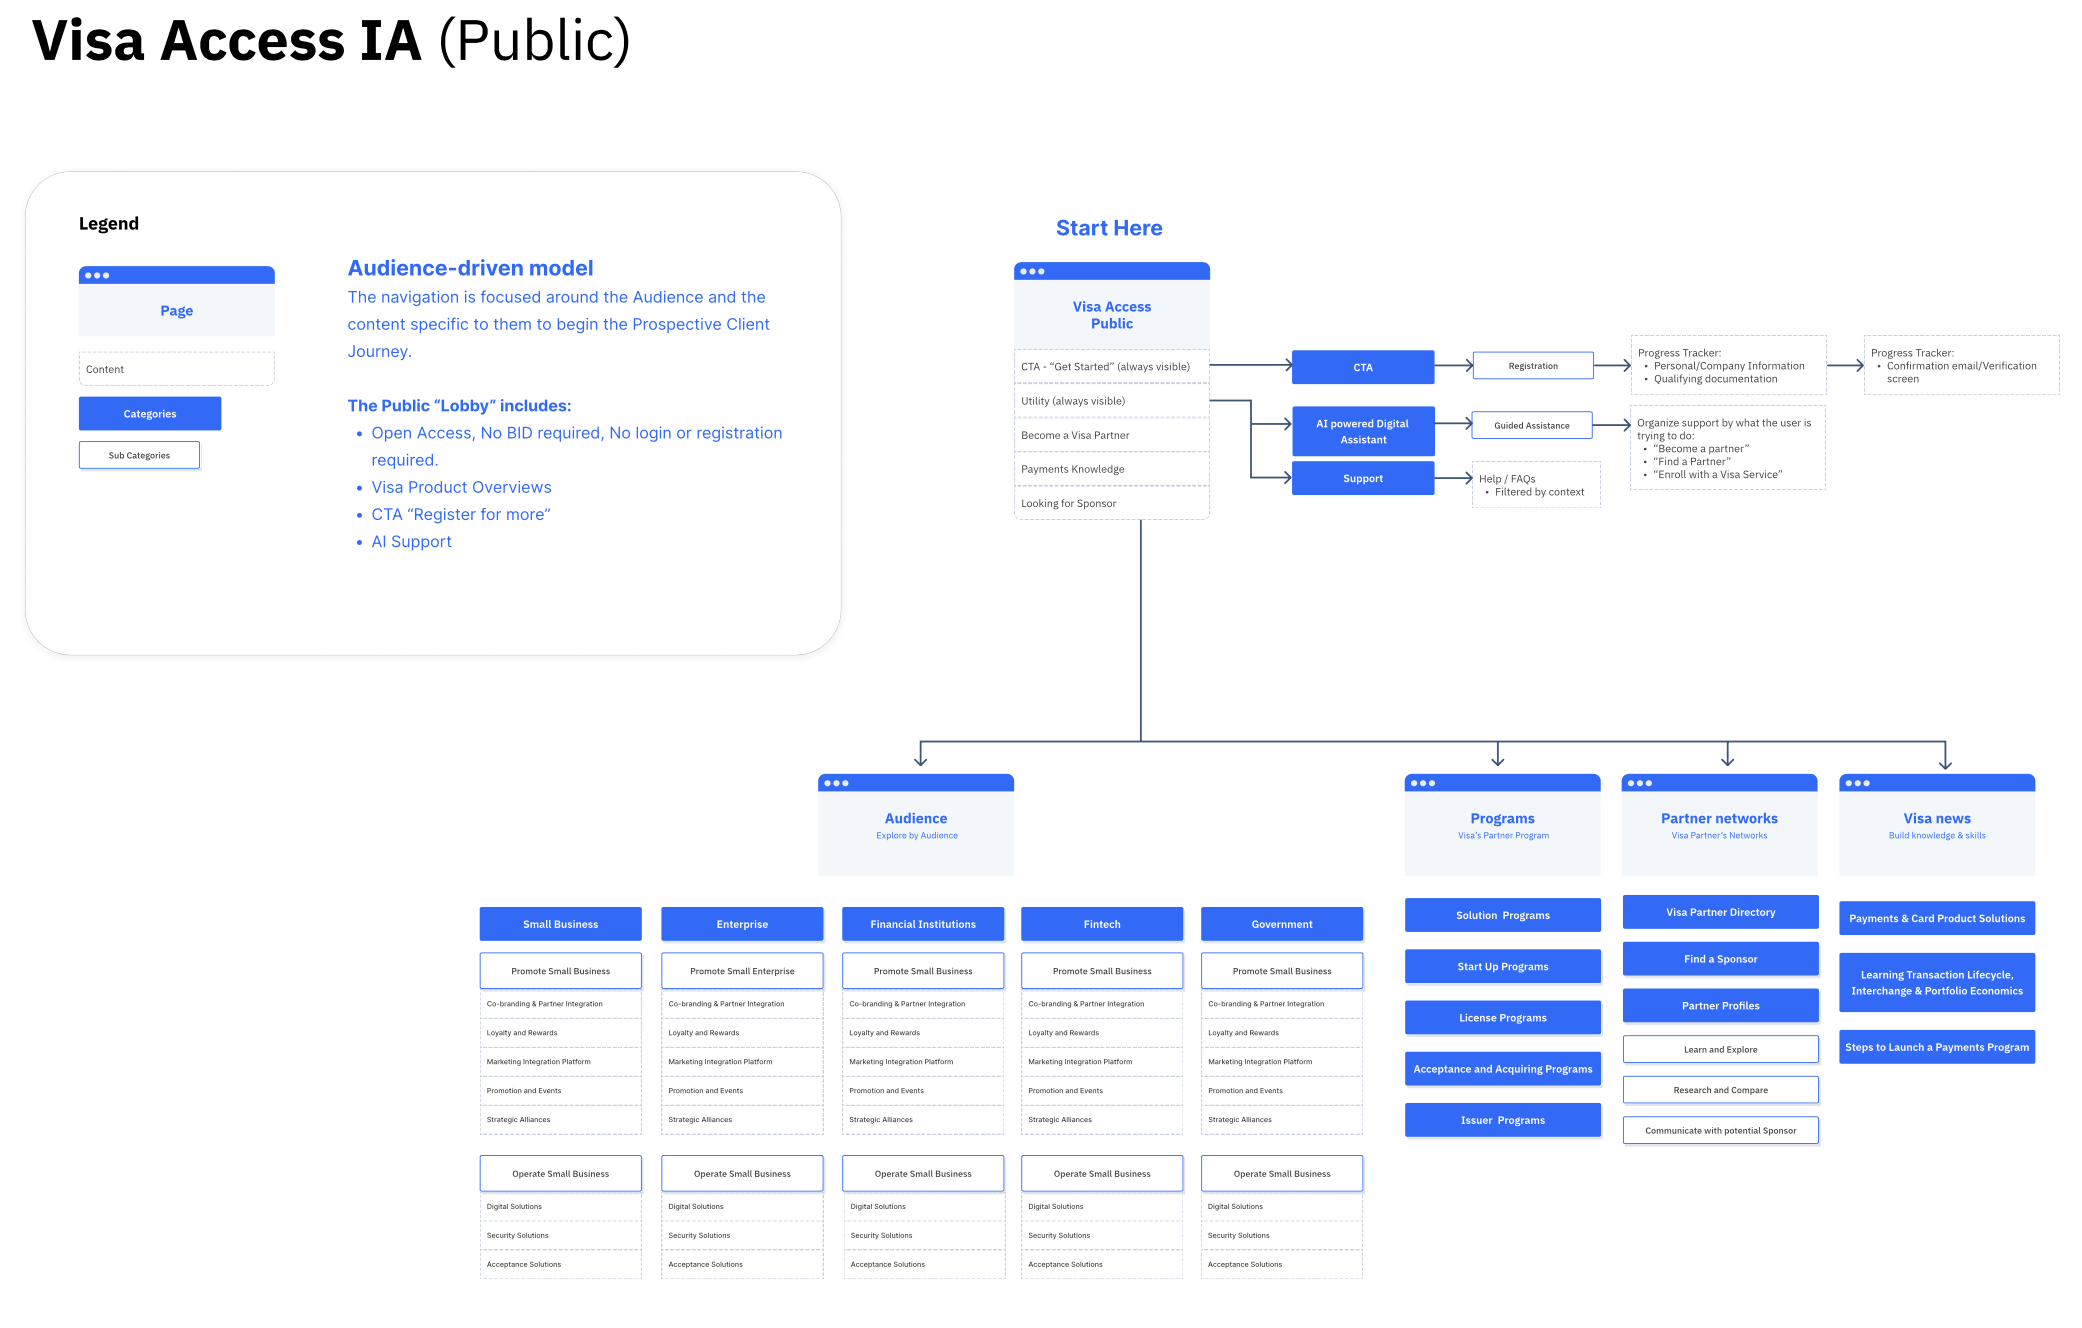Click the Audience-driven model heading
The image size is (2082, 1328).
pyautogui.click(x=470, y=268)
